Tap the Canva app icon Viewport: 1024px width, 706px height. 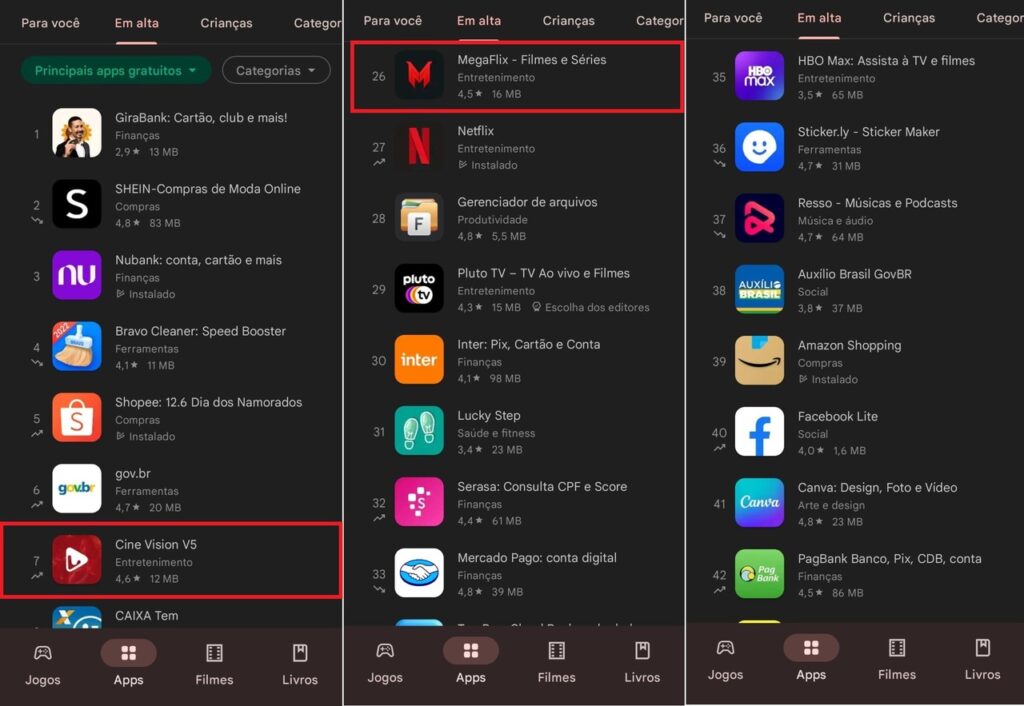pos(759,503)
